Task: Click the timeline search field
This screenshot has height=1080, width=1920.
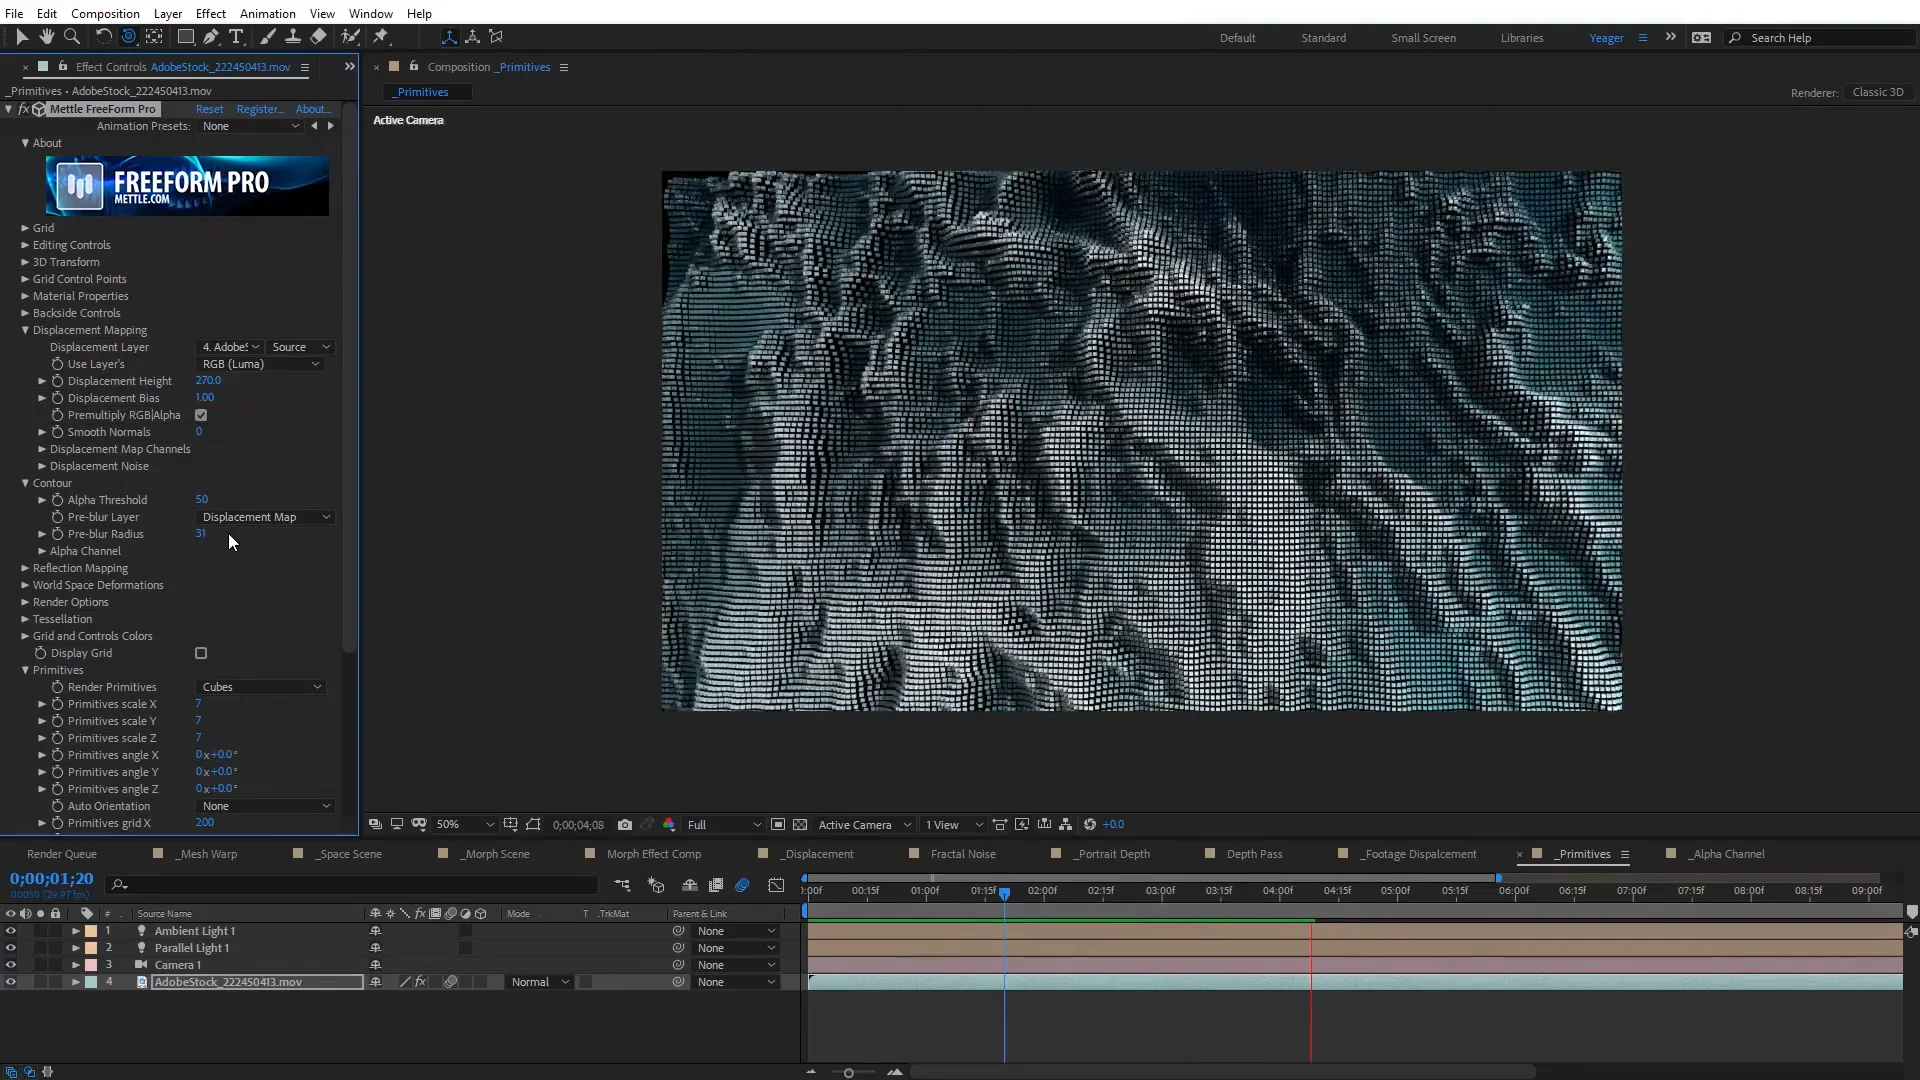Action: coord(350,885)
